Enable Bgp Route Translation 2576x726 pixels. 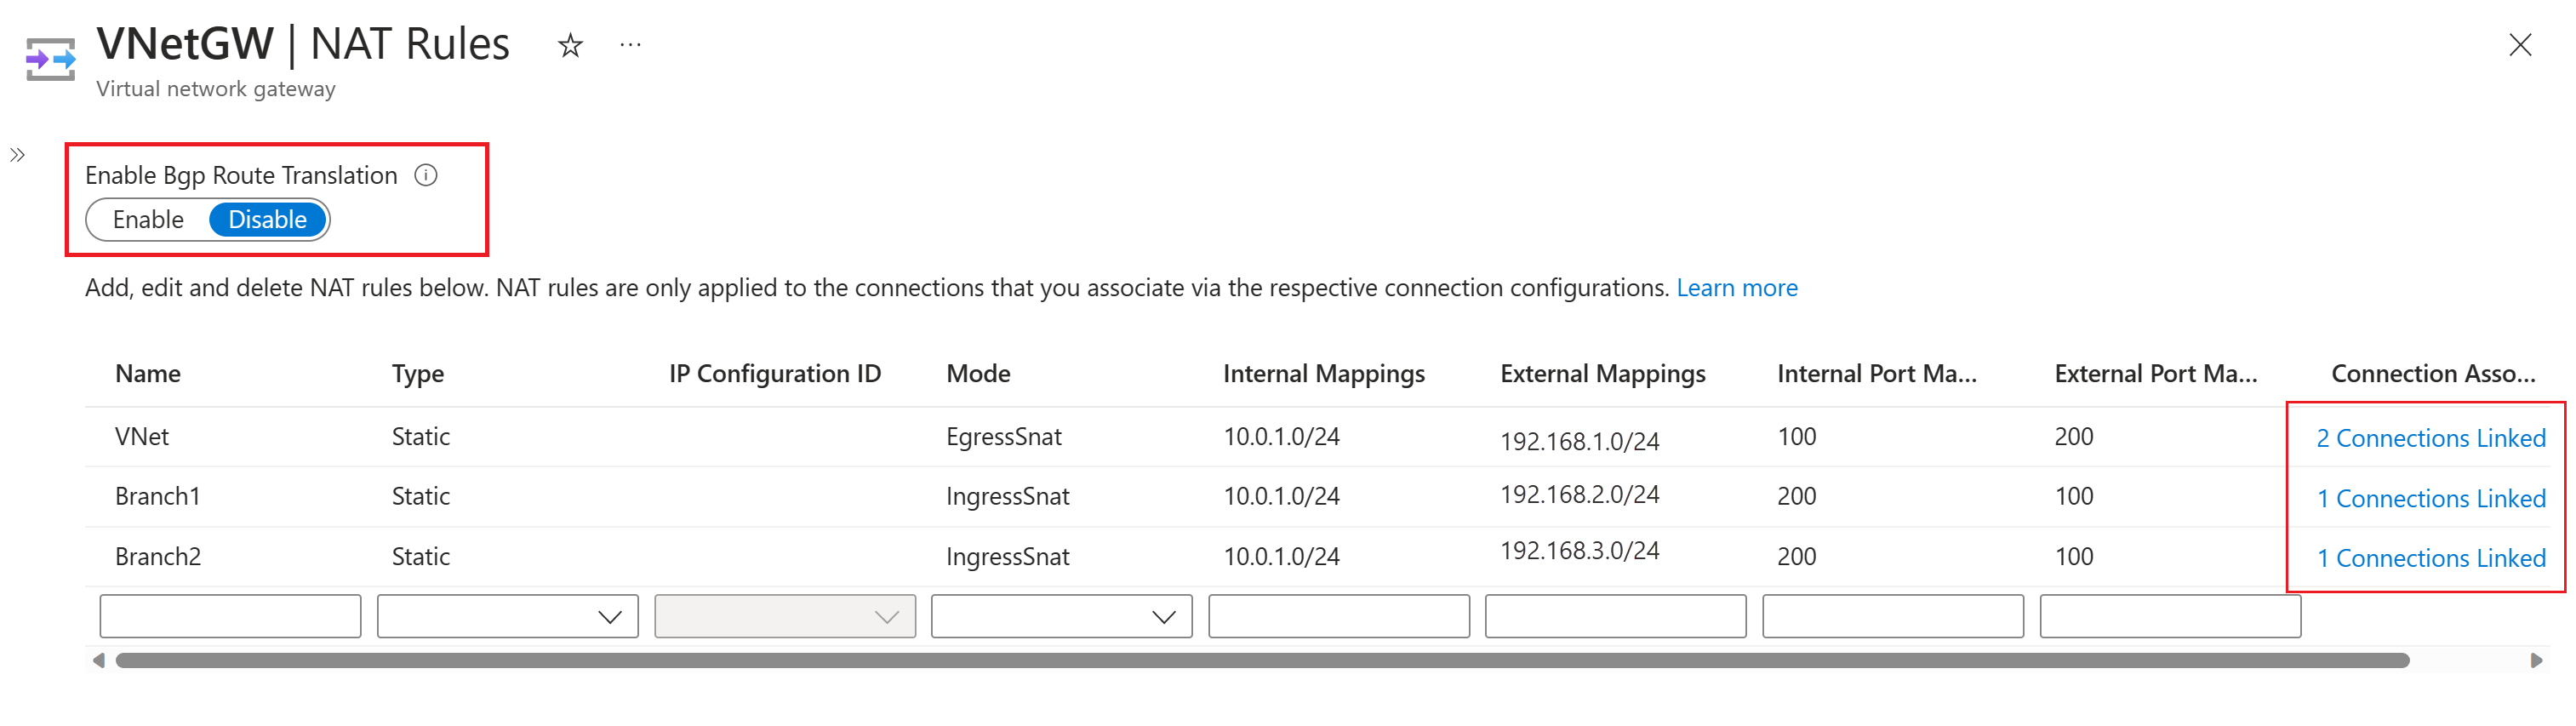148,220
